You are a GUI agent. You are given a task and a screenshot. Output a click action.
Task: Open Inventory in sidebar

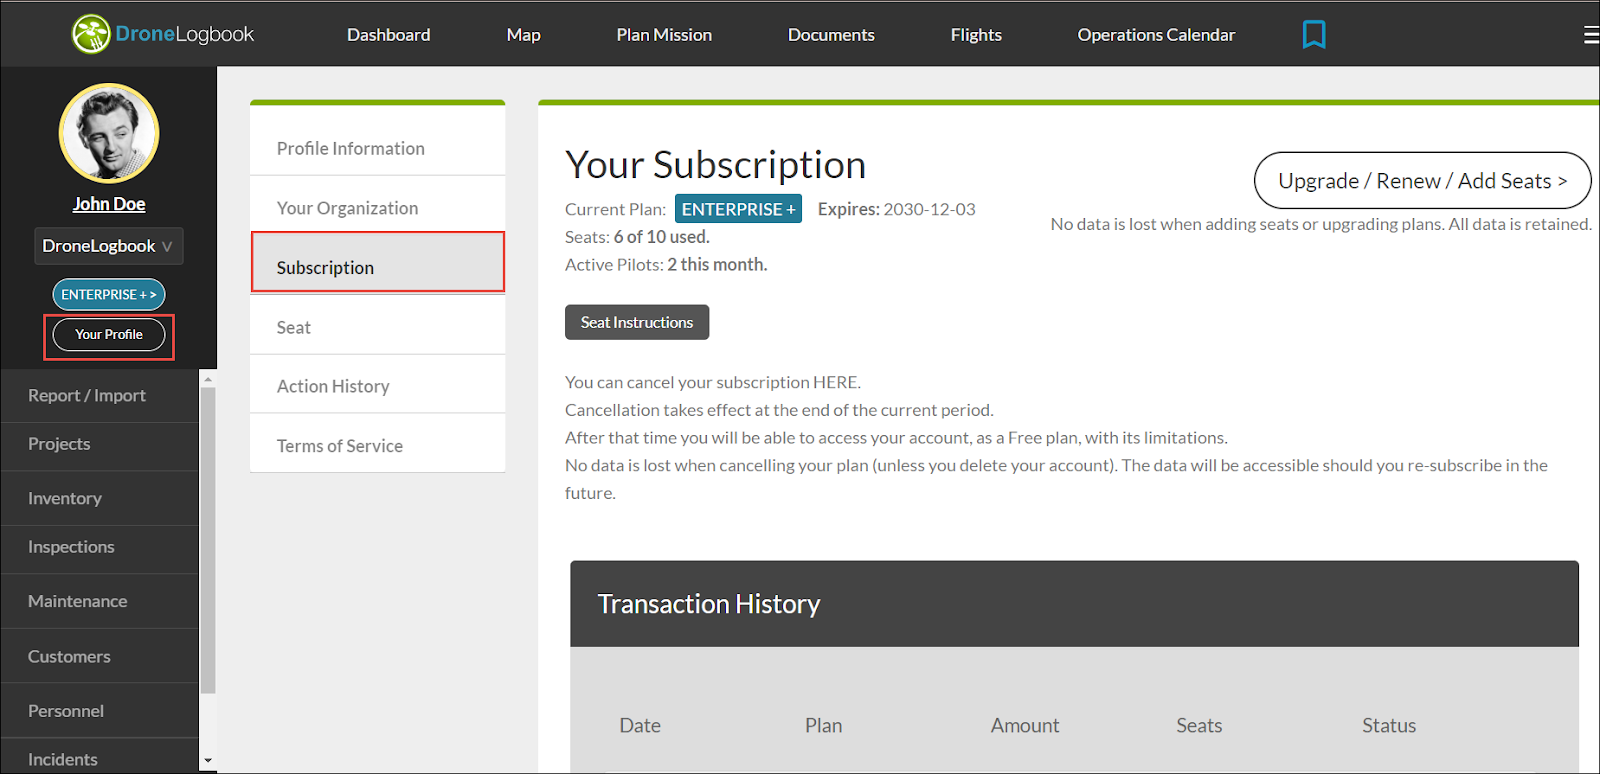[x=100, y=498]
